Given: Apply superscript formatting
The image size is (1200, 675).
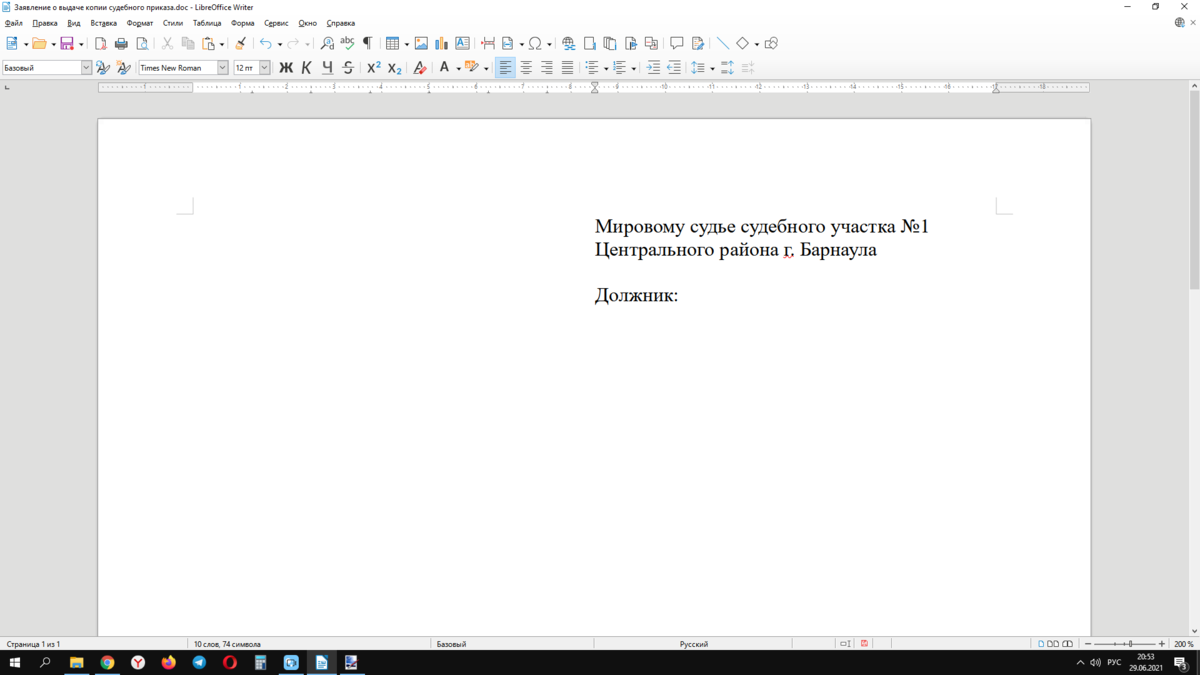Looking at the screenshot, I should pos(374,68).
